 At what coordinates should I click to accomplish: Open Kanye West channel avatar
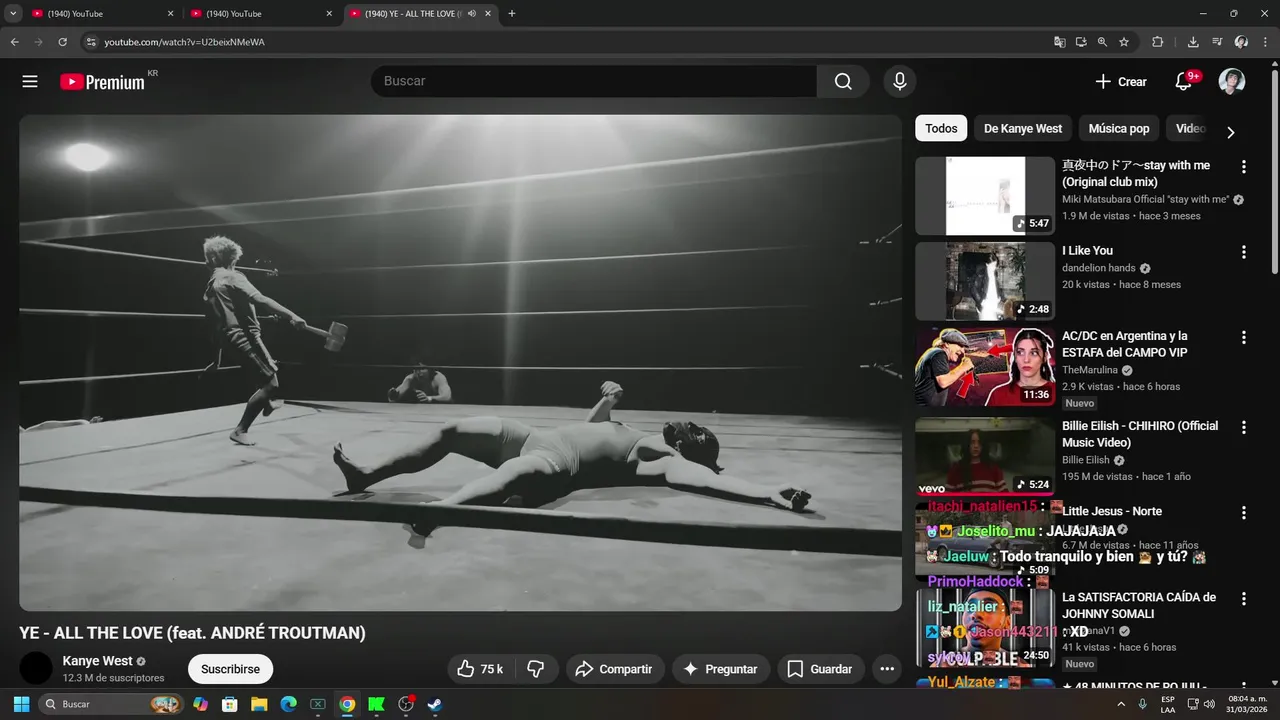pos(36,668)
